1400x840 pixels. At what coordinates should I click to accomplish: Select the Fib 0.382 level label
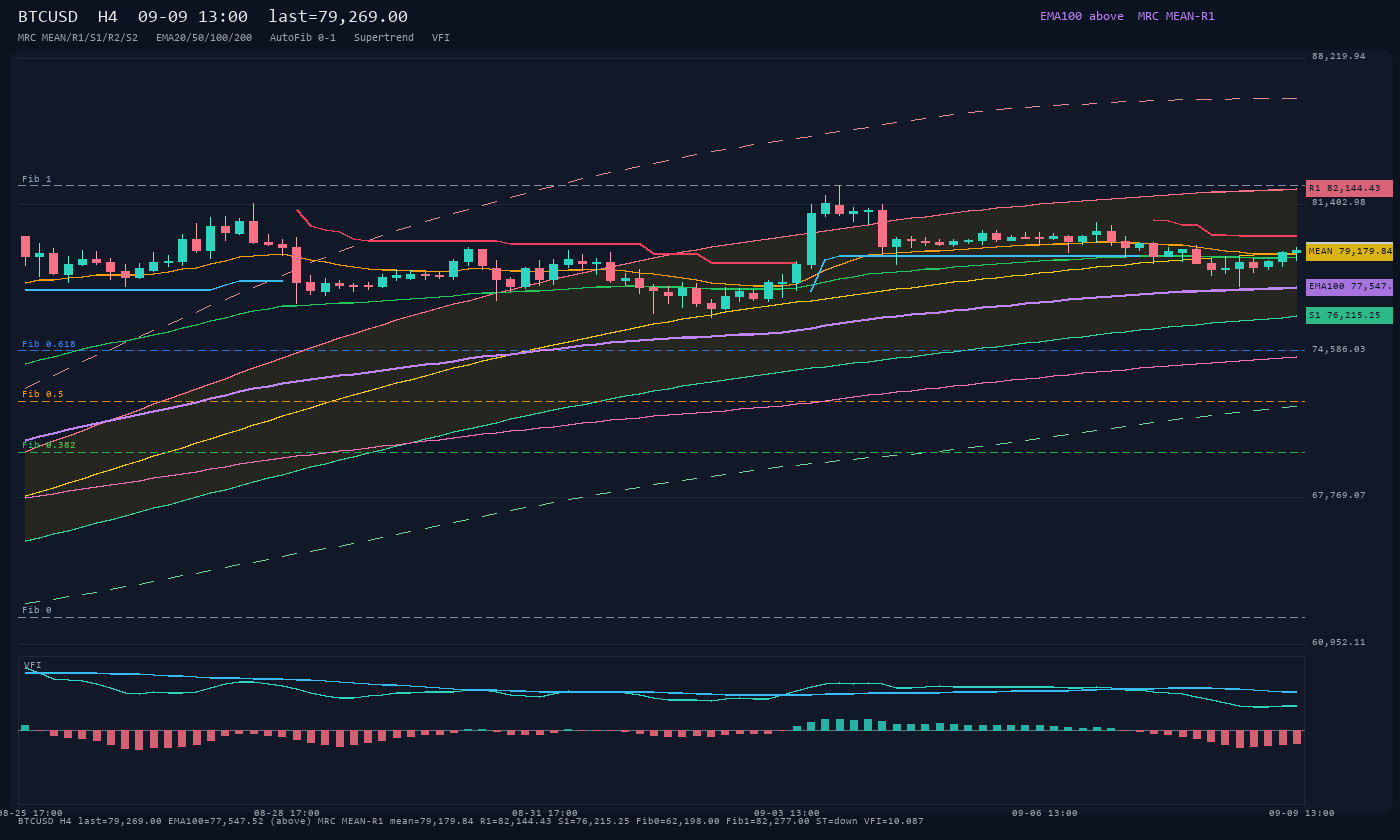49,445
